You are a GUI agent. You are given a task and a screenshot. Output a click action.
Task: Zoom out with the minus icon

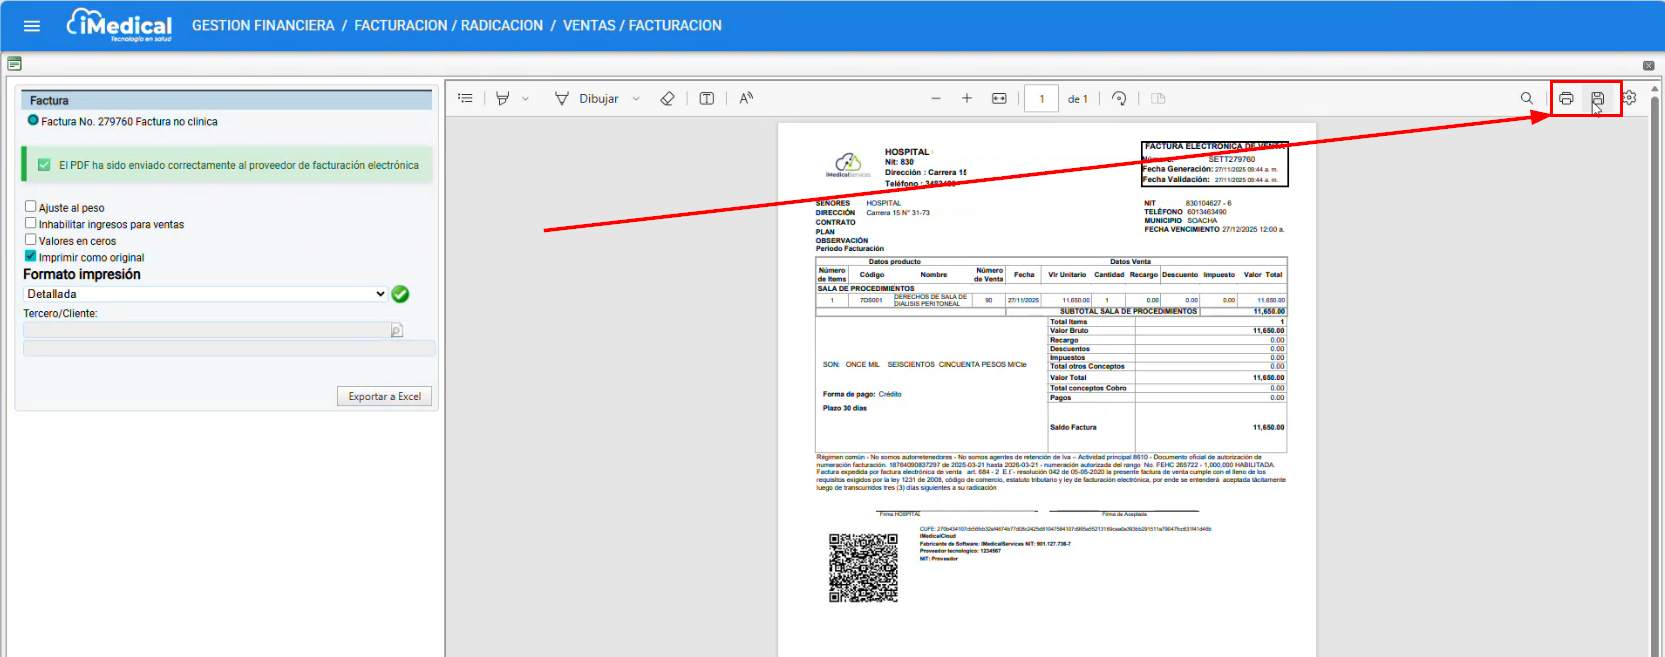[936, 98]
